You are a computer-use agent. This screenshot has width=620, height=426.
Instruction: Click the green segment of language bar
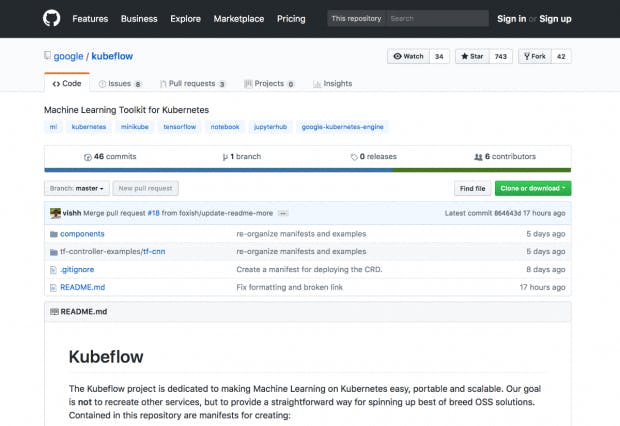click(x=482, y=170)
